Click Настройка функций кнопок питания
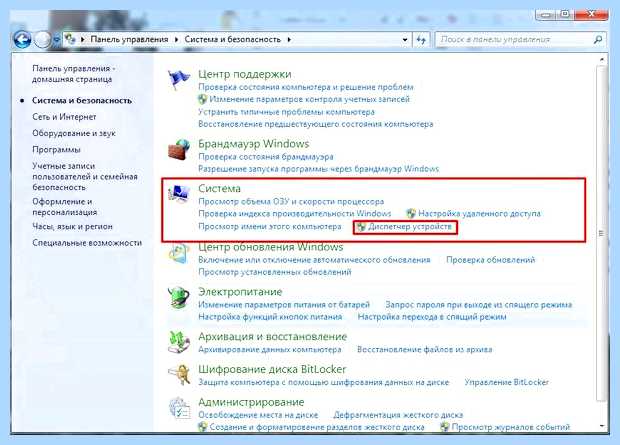This screenshot has height=445, width=620. click(270, 317)
